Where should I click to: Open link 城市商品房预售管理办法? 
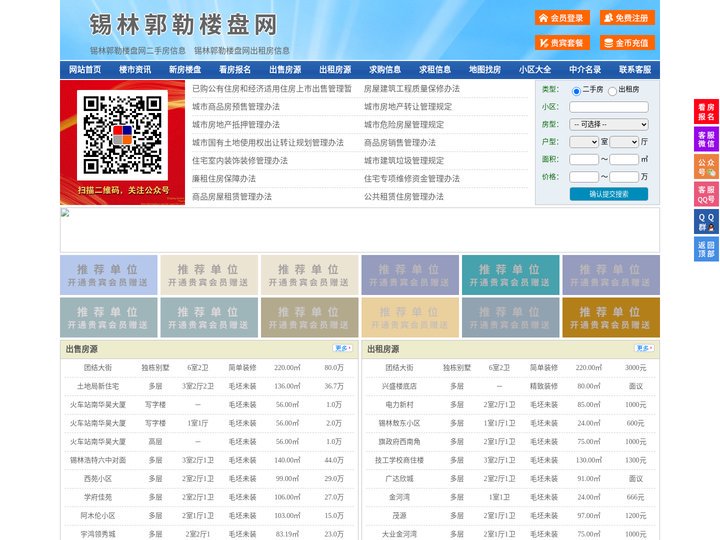tap(236, 107)
